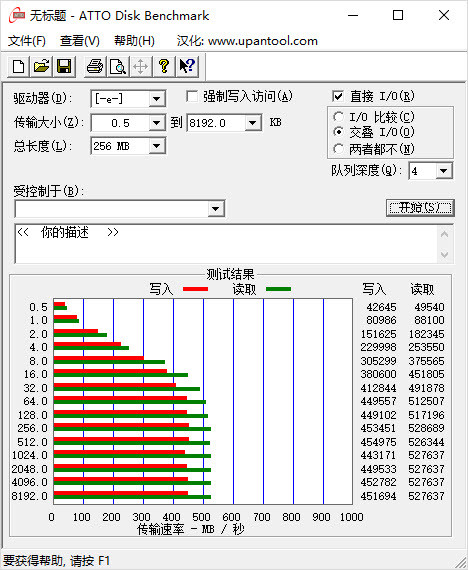Click the 汉化: www.upantool.com menu item
468x570 pixels.
pyautogui.click(x=247, y=41)
